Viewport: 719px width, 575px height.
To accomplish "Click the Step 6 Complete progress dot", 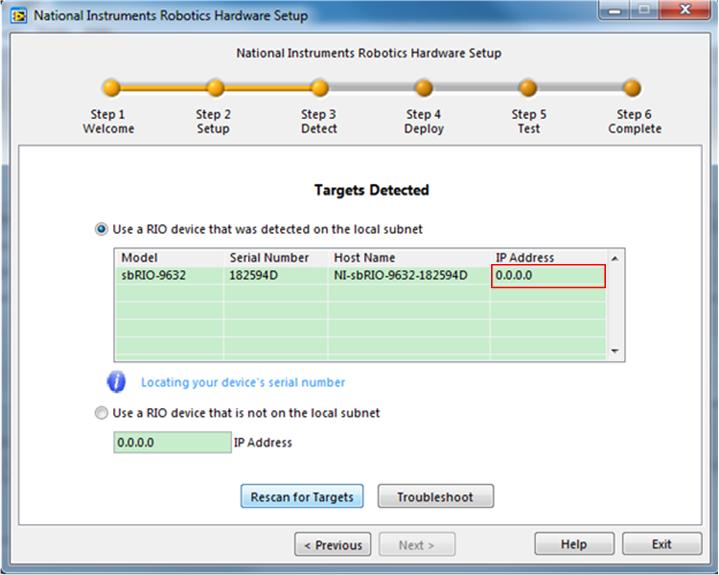I will [632, 88].
